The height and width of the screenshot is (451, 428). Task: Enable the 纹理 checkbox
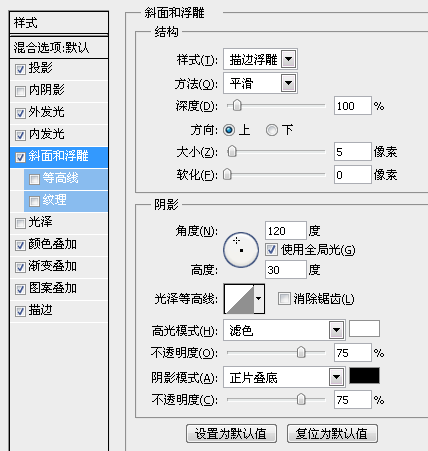click(34, 201)
